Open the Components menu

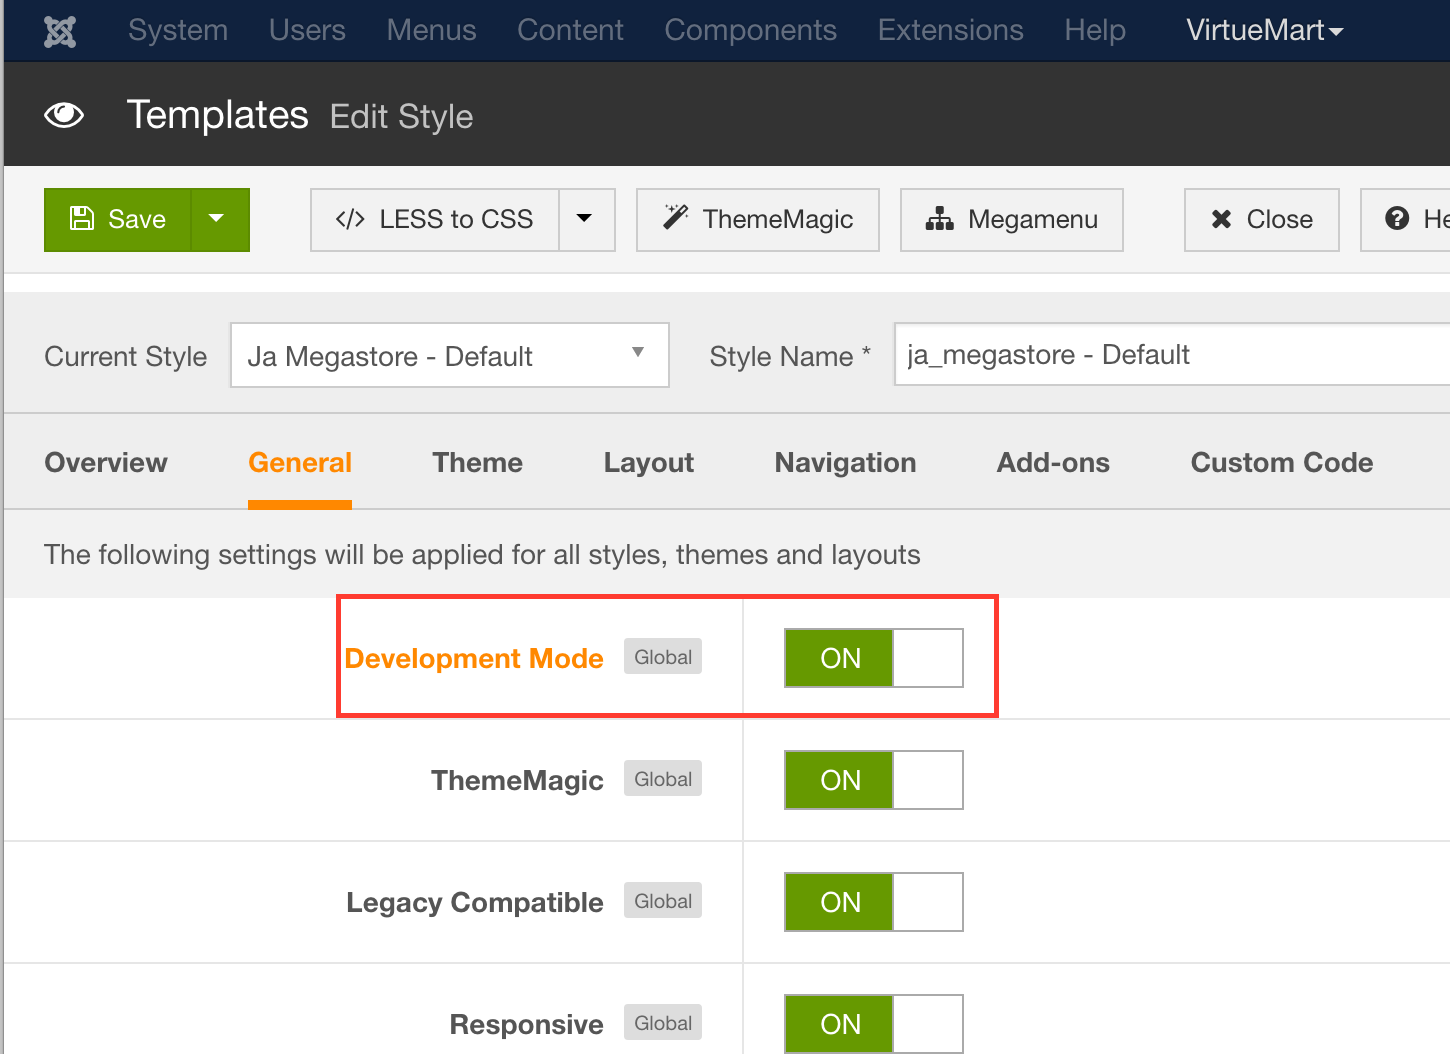(750, 30)
